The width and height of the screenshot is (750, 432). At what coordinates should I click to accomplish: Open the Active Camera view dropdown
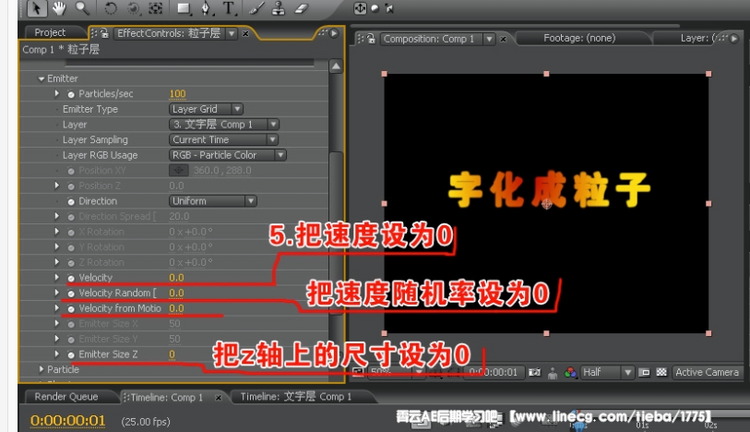coord(707,372)
